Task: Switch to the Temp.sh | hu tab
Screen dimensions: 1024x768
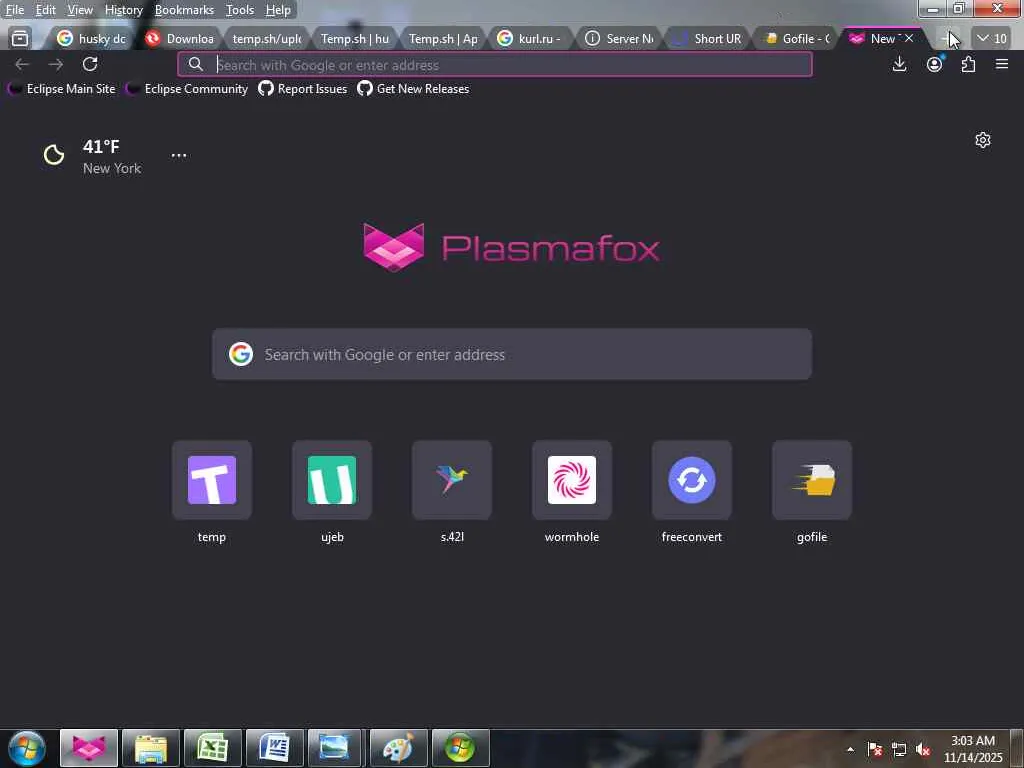Action: (355, 39)
